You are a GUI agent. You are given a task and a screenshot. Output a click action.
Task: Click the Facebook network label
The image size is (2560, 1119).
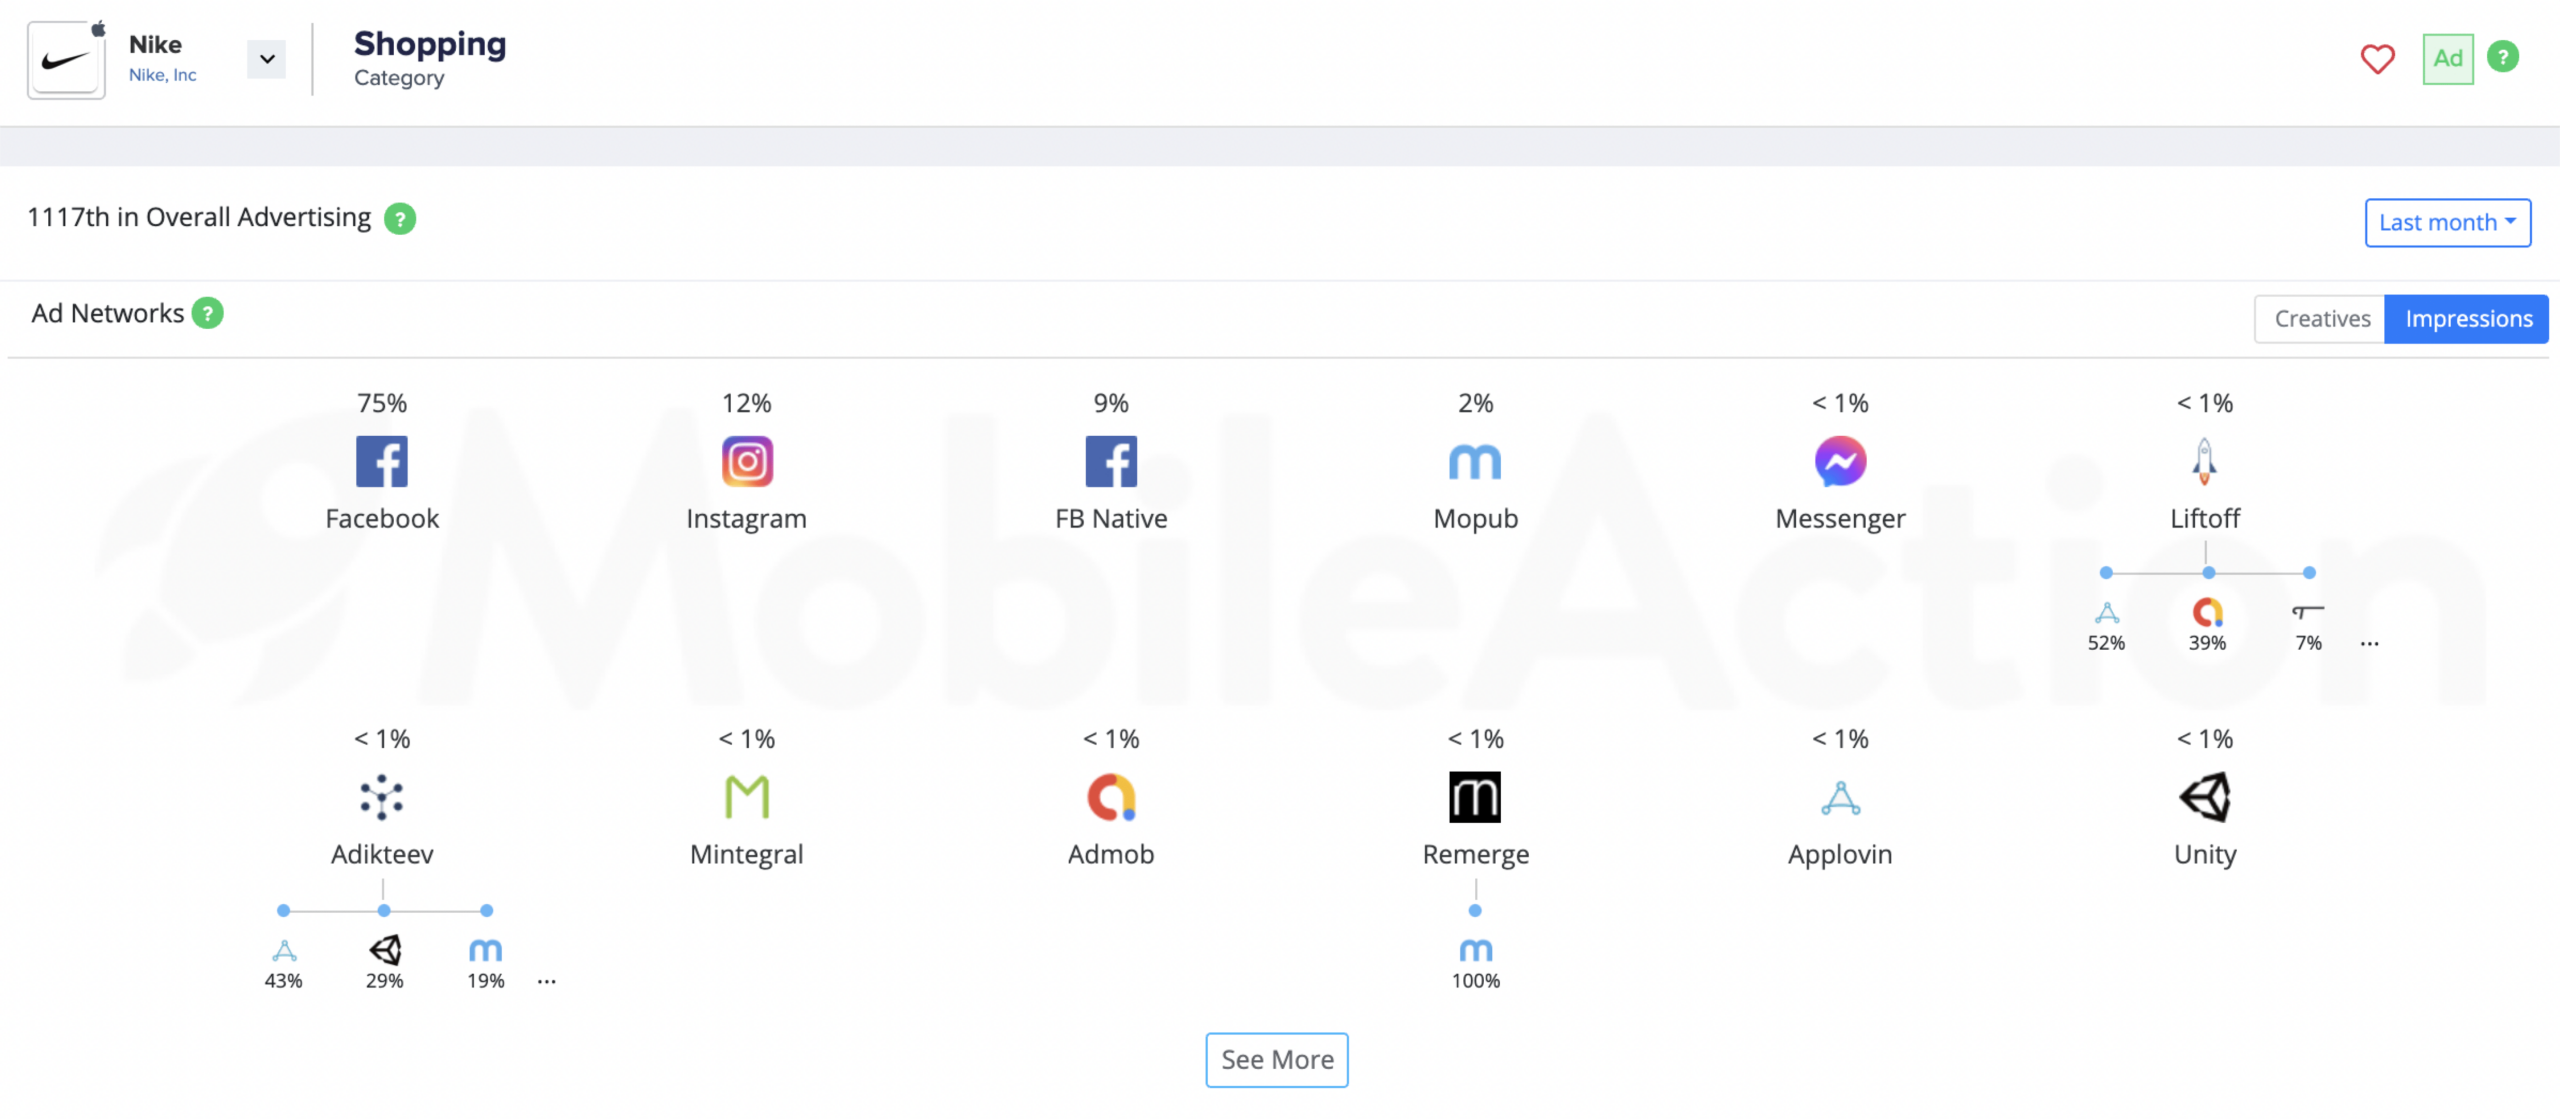tap(382, 518)
